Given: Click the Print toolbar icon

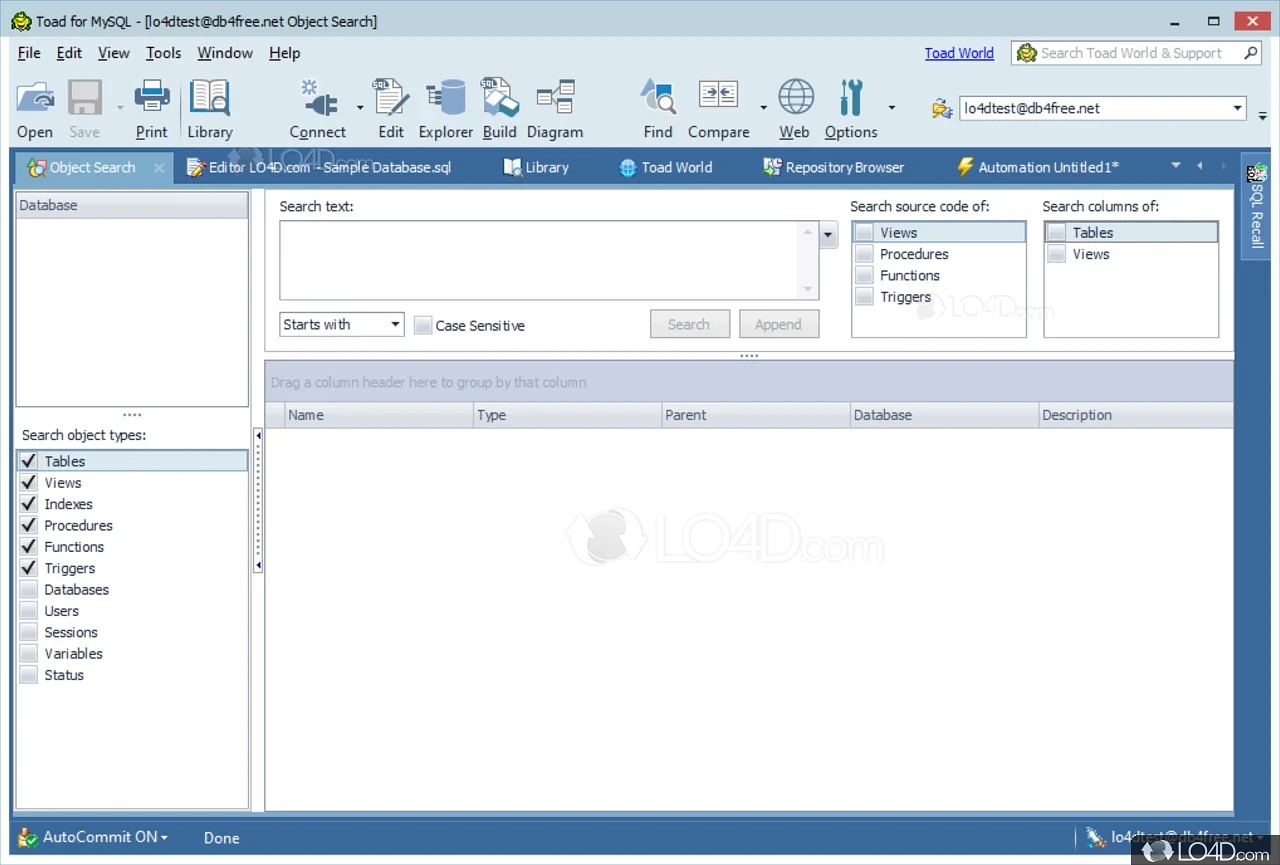Looking at the screenshot, I should coord(152,99).
